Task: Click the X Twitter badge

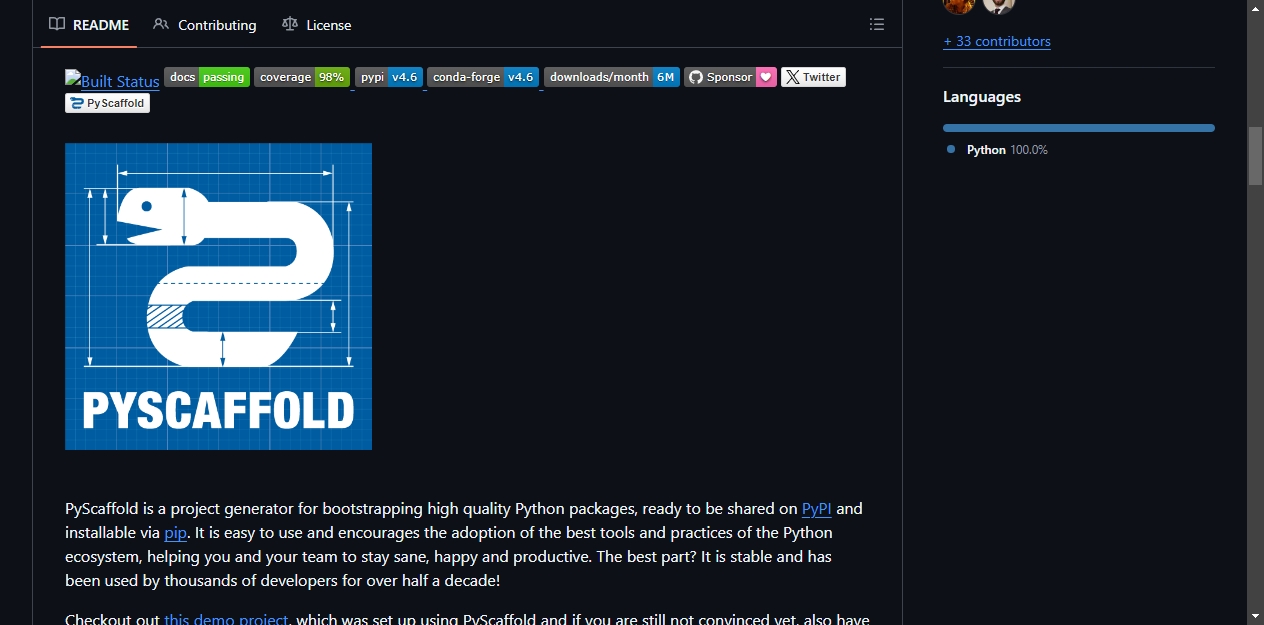Action: (x=813, y=77)
